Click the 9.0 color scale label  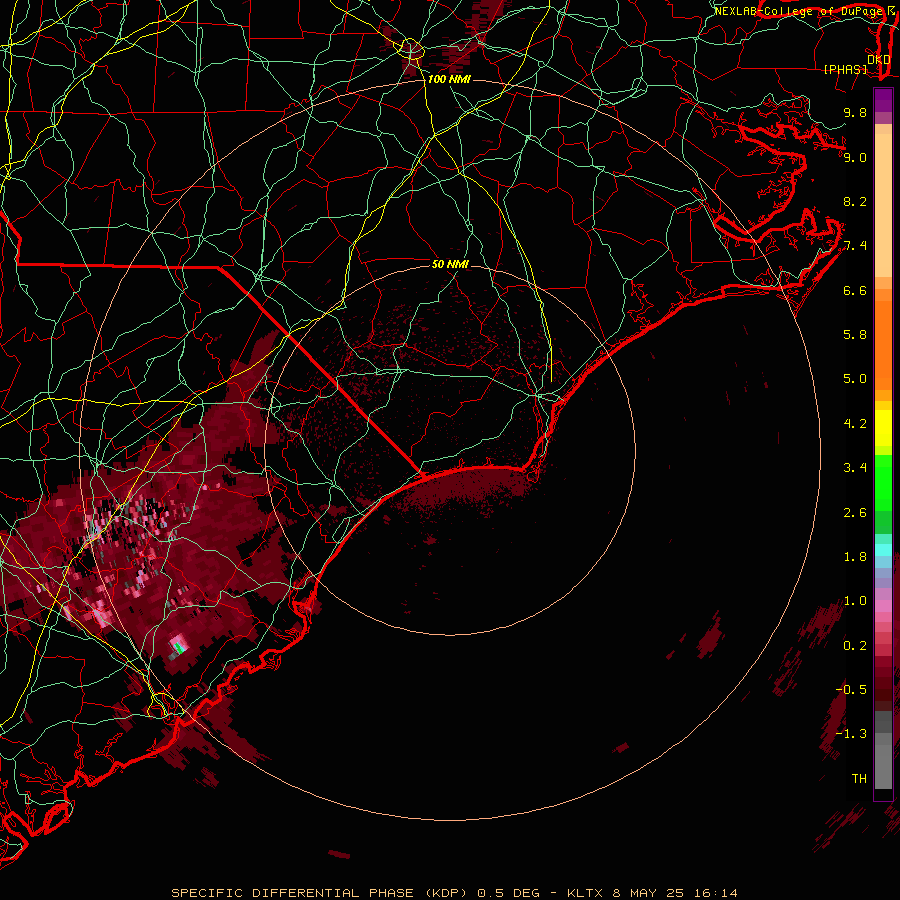click(855, 157)
